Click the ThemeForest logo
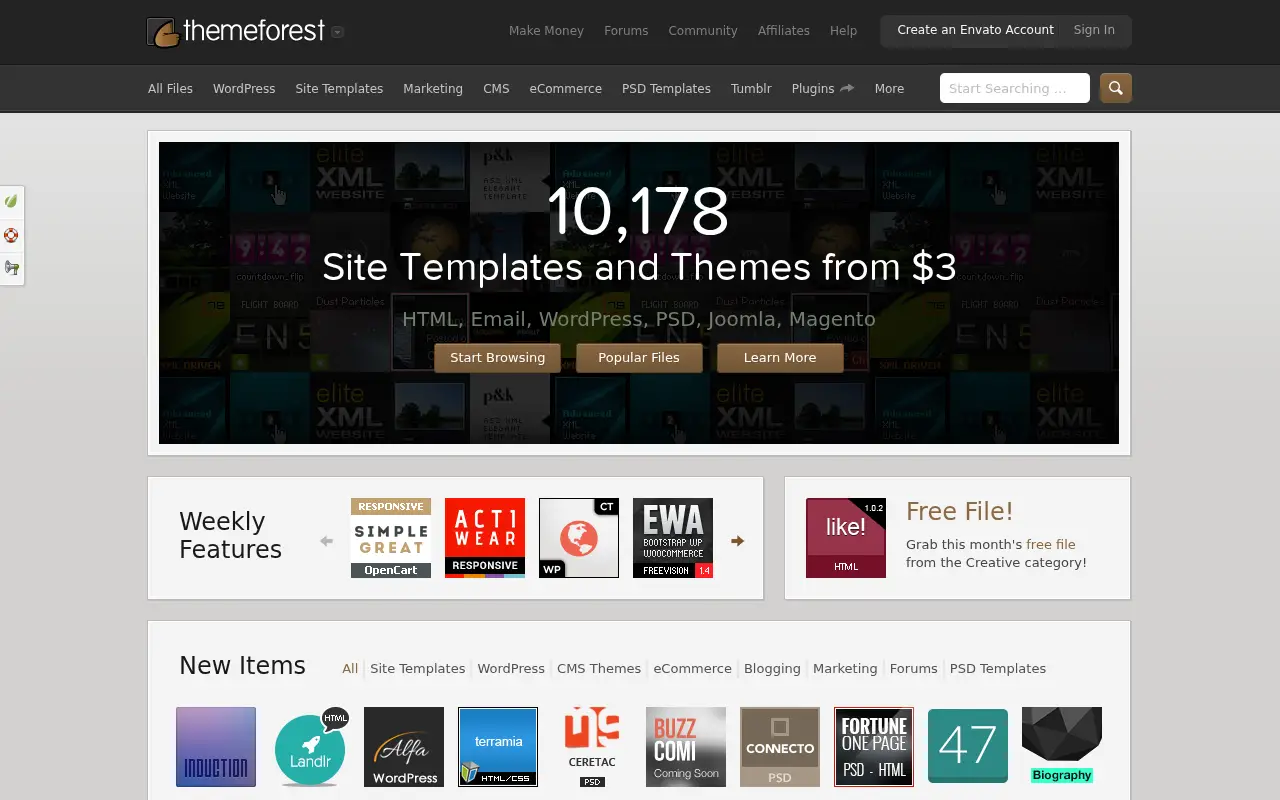Viewport: 1280px width, 800px height. click(x=236, y=31)
